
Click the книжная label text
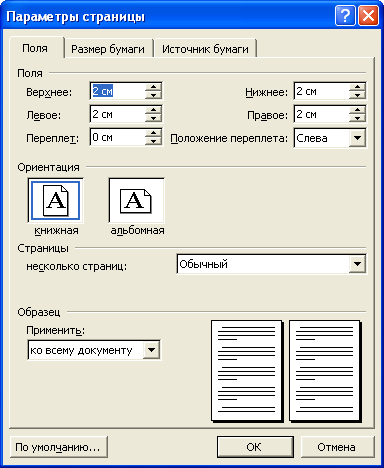[56, 231]
